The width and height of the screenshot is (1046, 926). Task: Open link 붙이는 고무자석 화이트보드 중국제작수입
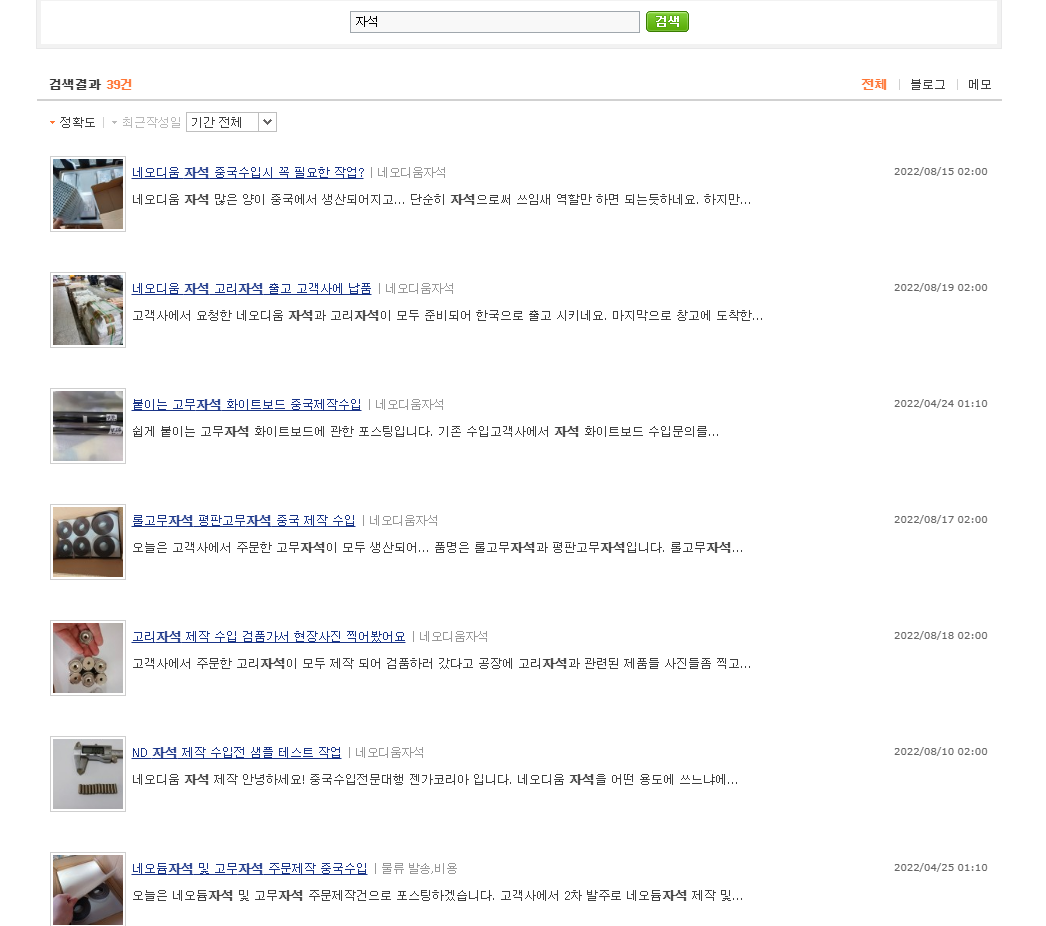pyautogui.click(x=246, y=404)
